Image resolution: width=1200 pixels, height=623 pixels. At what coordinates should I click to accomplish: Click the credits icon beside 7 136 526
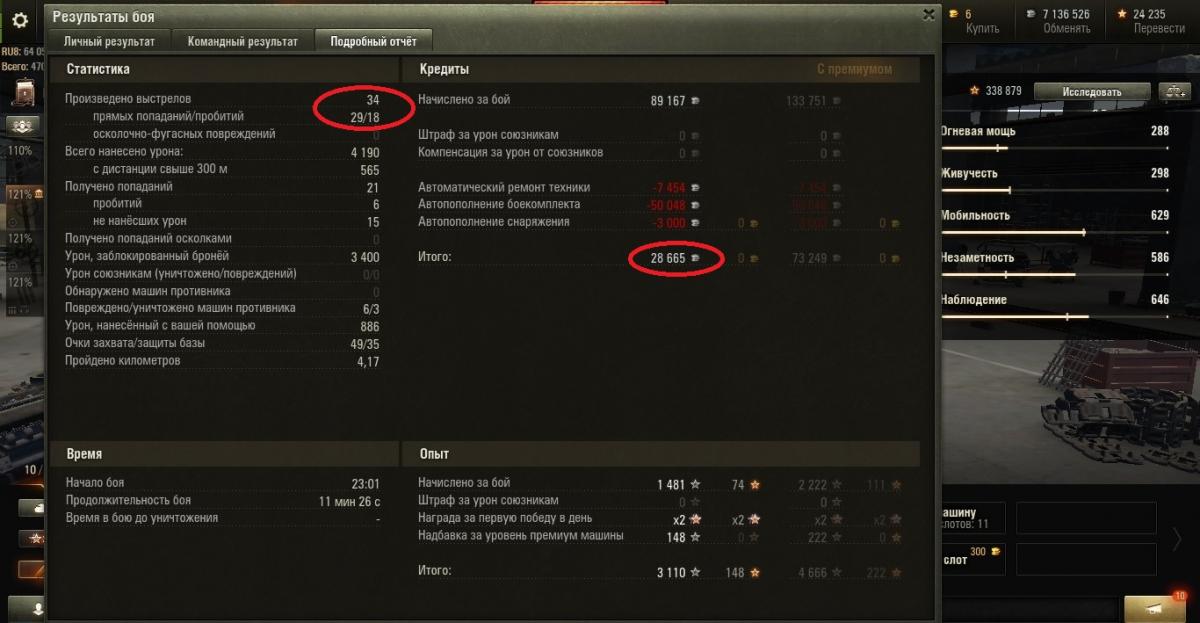click(x=1031, y=14)
